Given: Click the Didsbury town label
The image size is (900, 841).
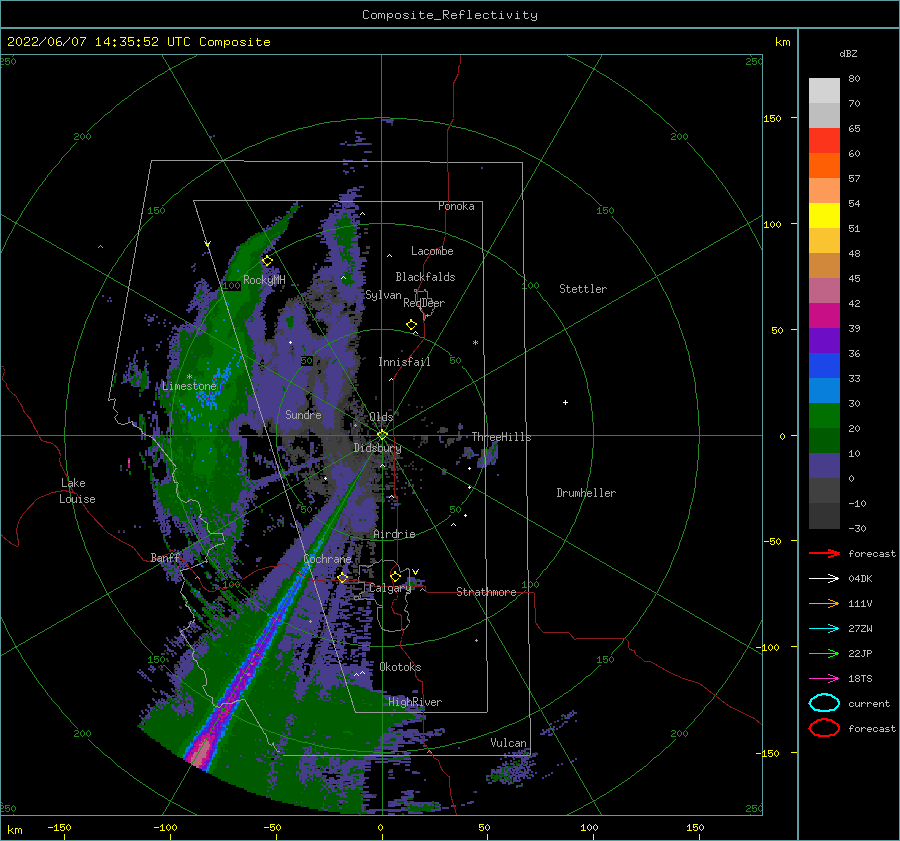Looking at the screenshot, I should click(378, 448).
